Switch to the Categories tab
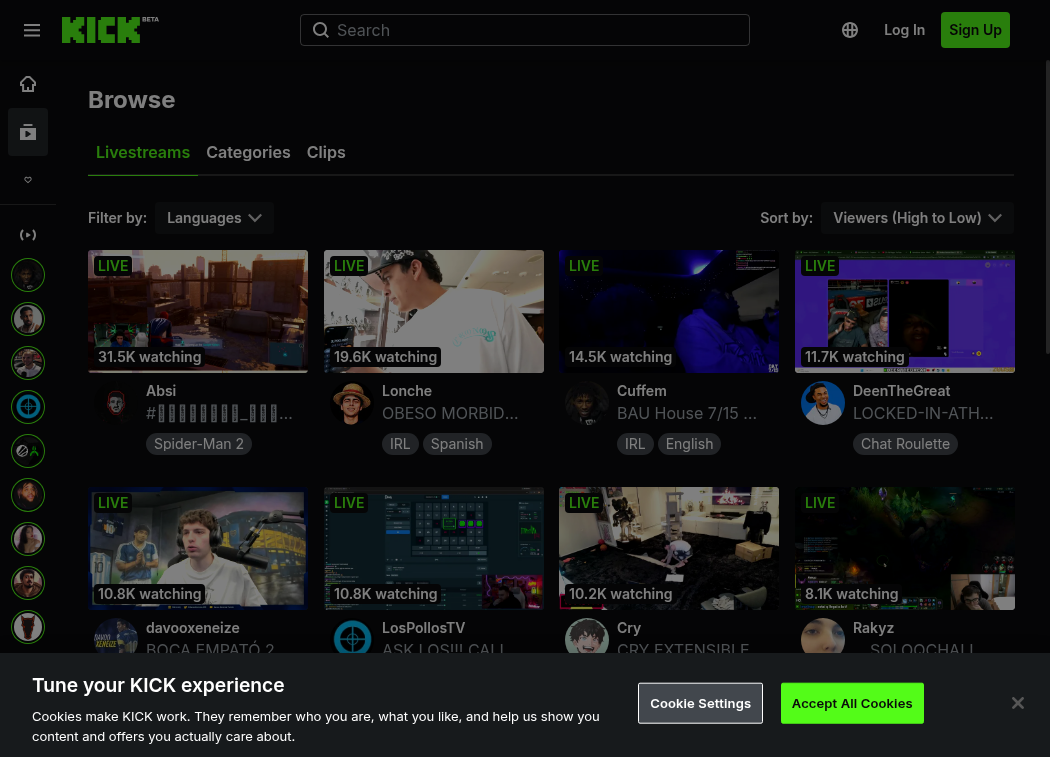 (248, 153)
